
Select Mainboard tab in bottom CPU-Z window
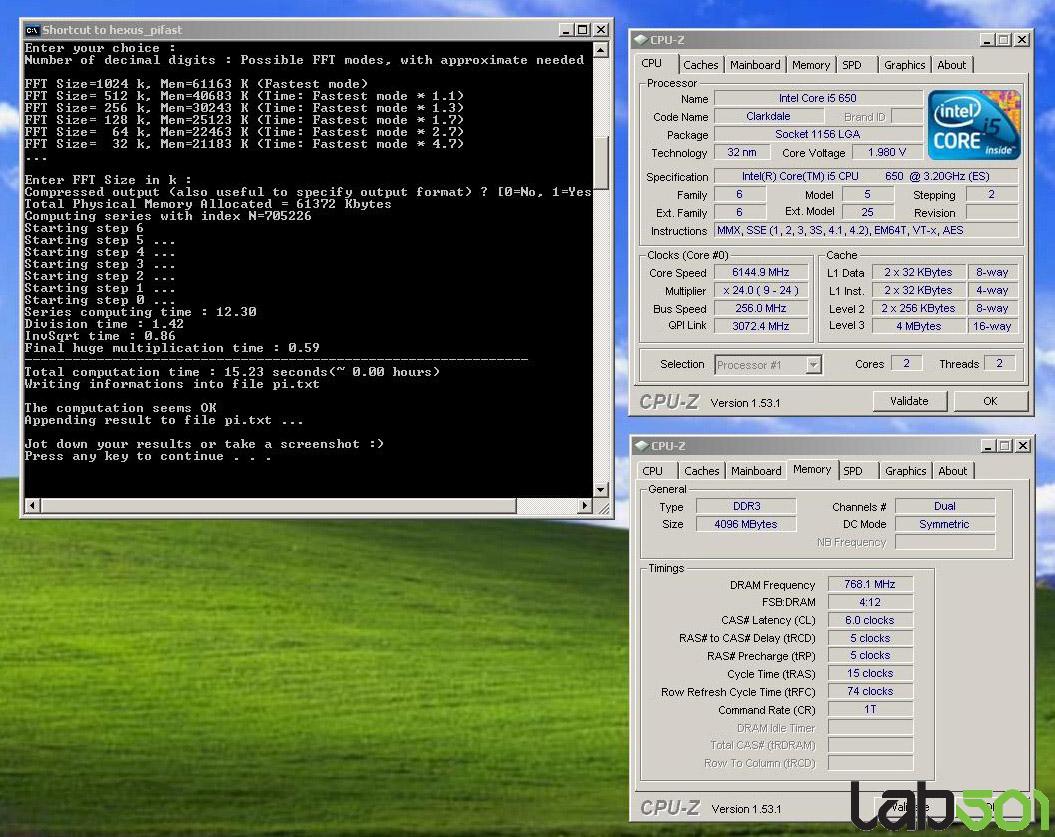pyautogui.click(x=756, y=471)
